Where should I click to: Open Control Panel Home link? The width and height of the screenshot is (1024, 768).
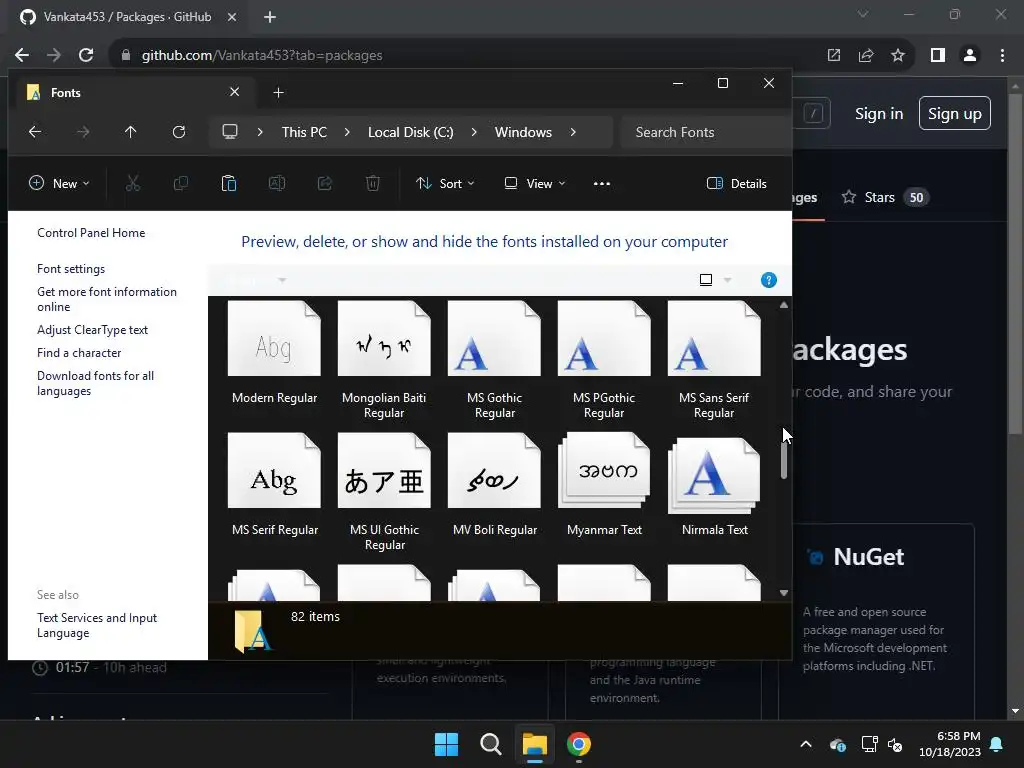(91, 232)
